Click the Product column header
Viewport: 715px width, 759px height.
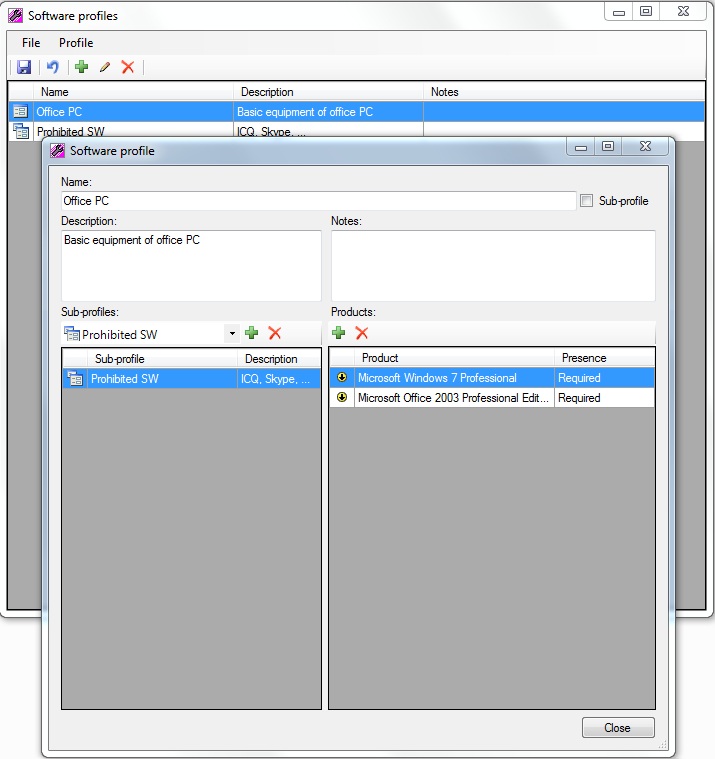pyautogui.click(x=454, y=358)
